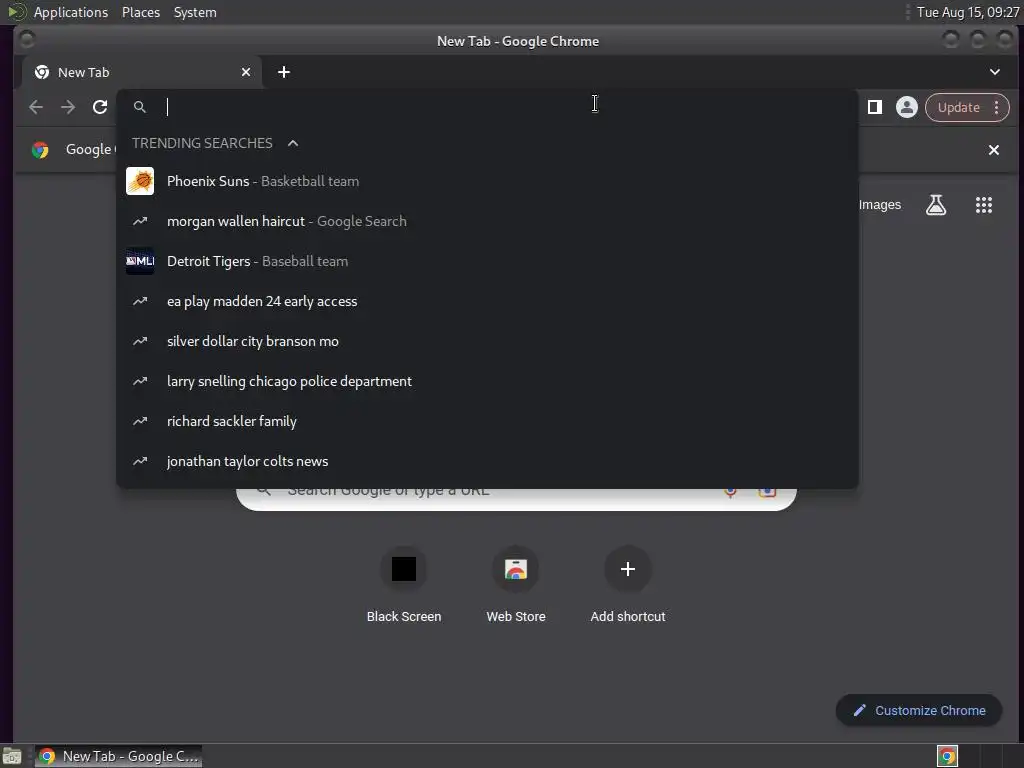
Task: Collapse the Trending Searches section
Action: tap(293, 143)
